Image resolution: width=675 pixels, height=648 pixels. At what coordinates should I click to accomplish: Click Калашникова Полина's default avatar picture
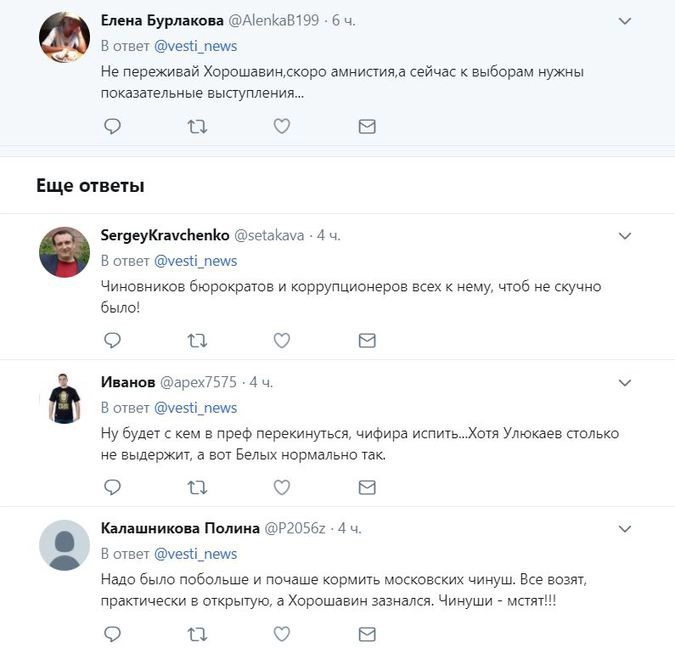tap(64, 545)
